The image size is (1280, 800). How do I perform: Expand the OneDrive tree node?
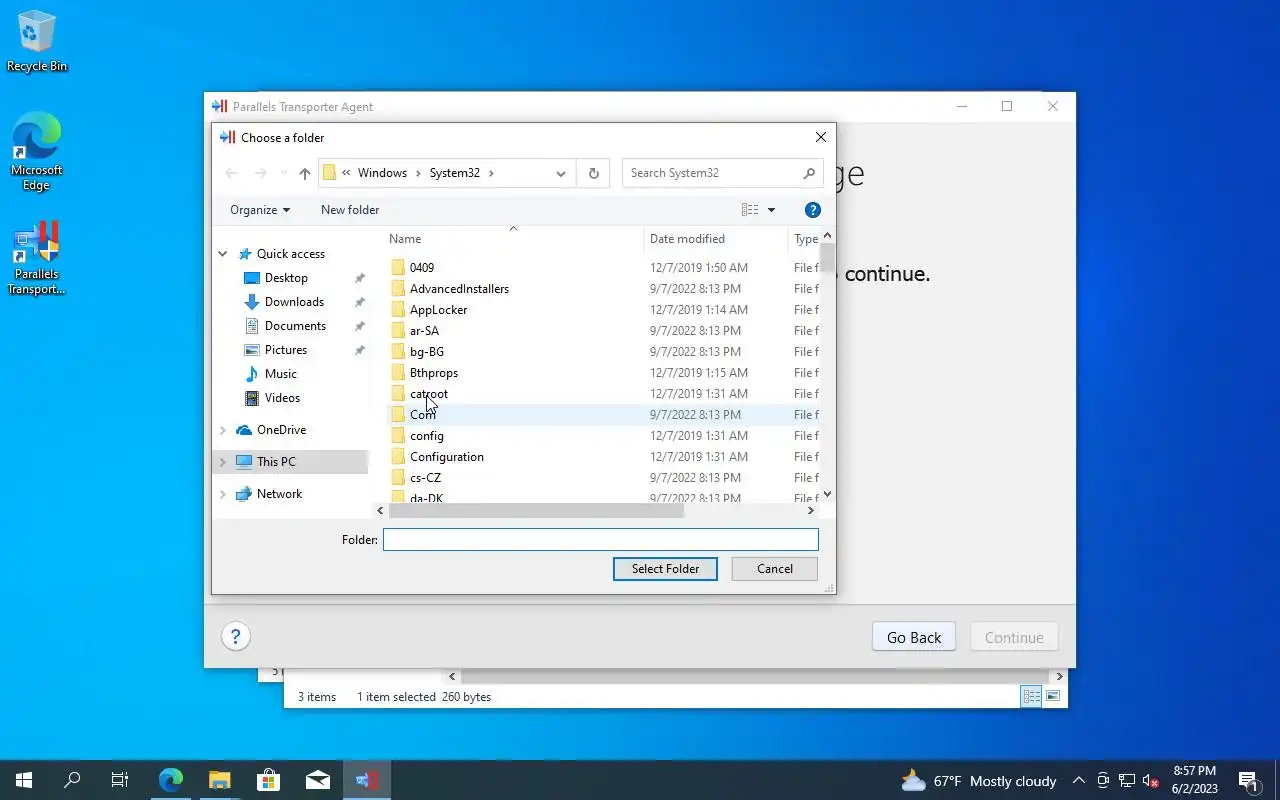[223, 430]
